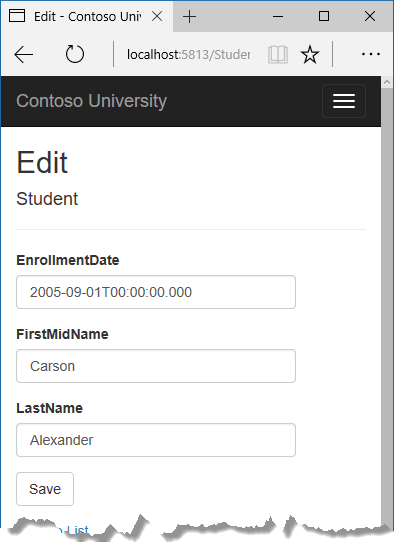394x542 pixels.
Task: Minimize the browser window
Action: 278,16
